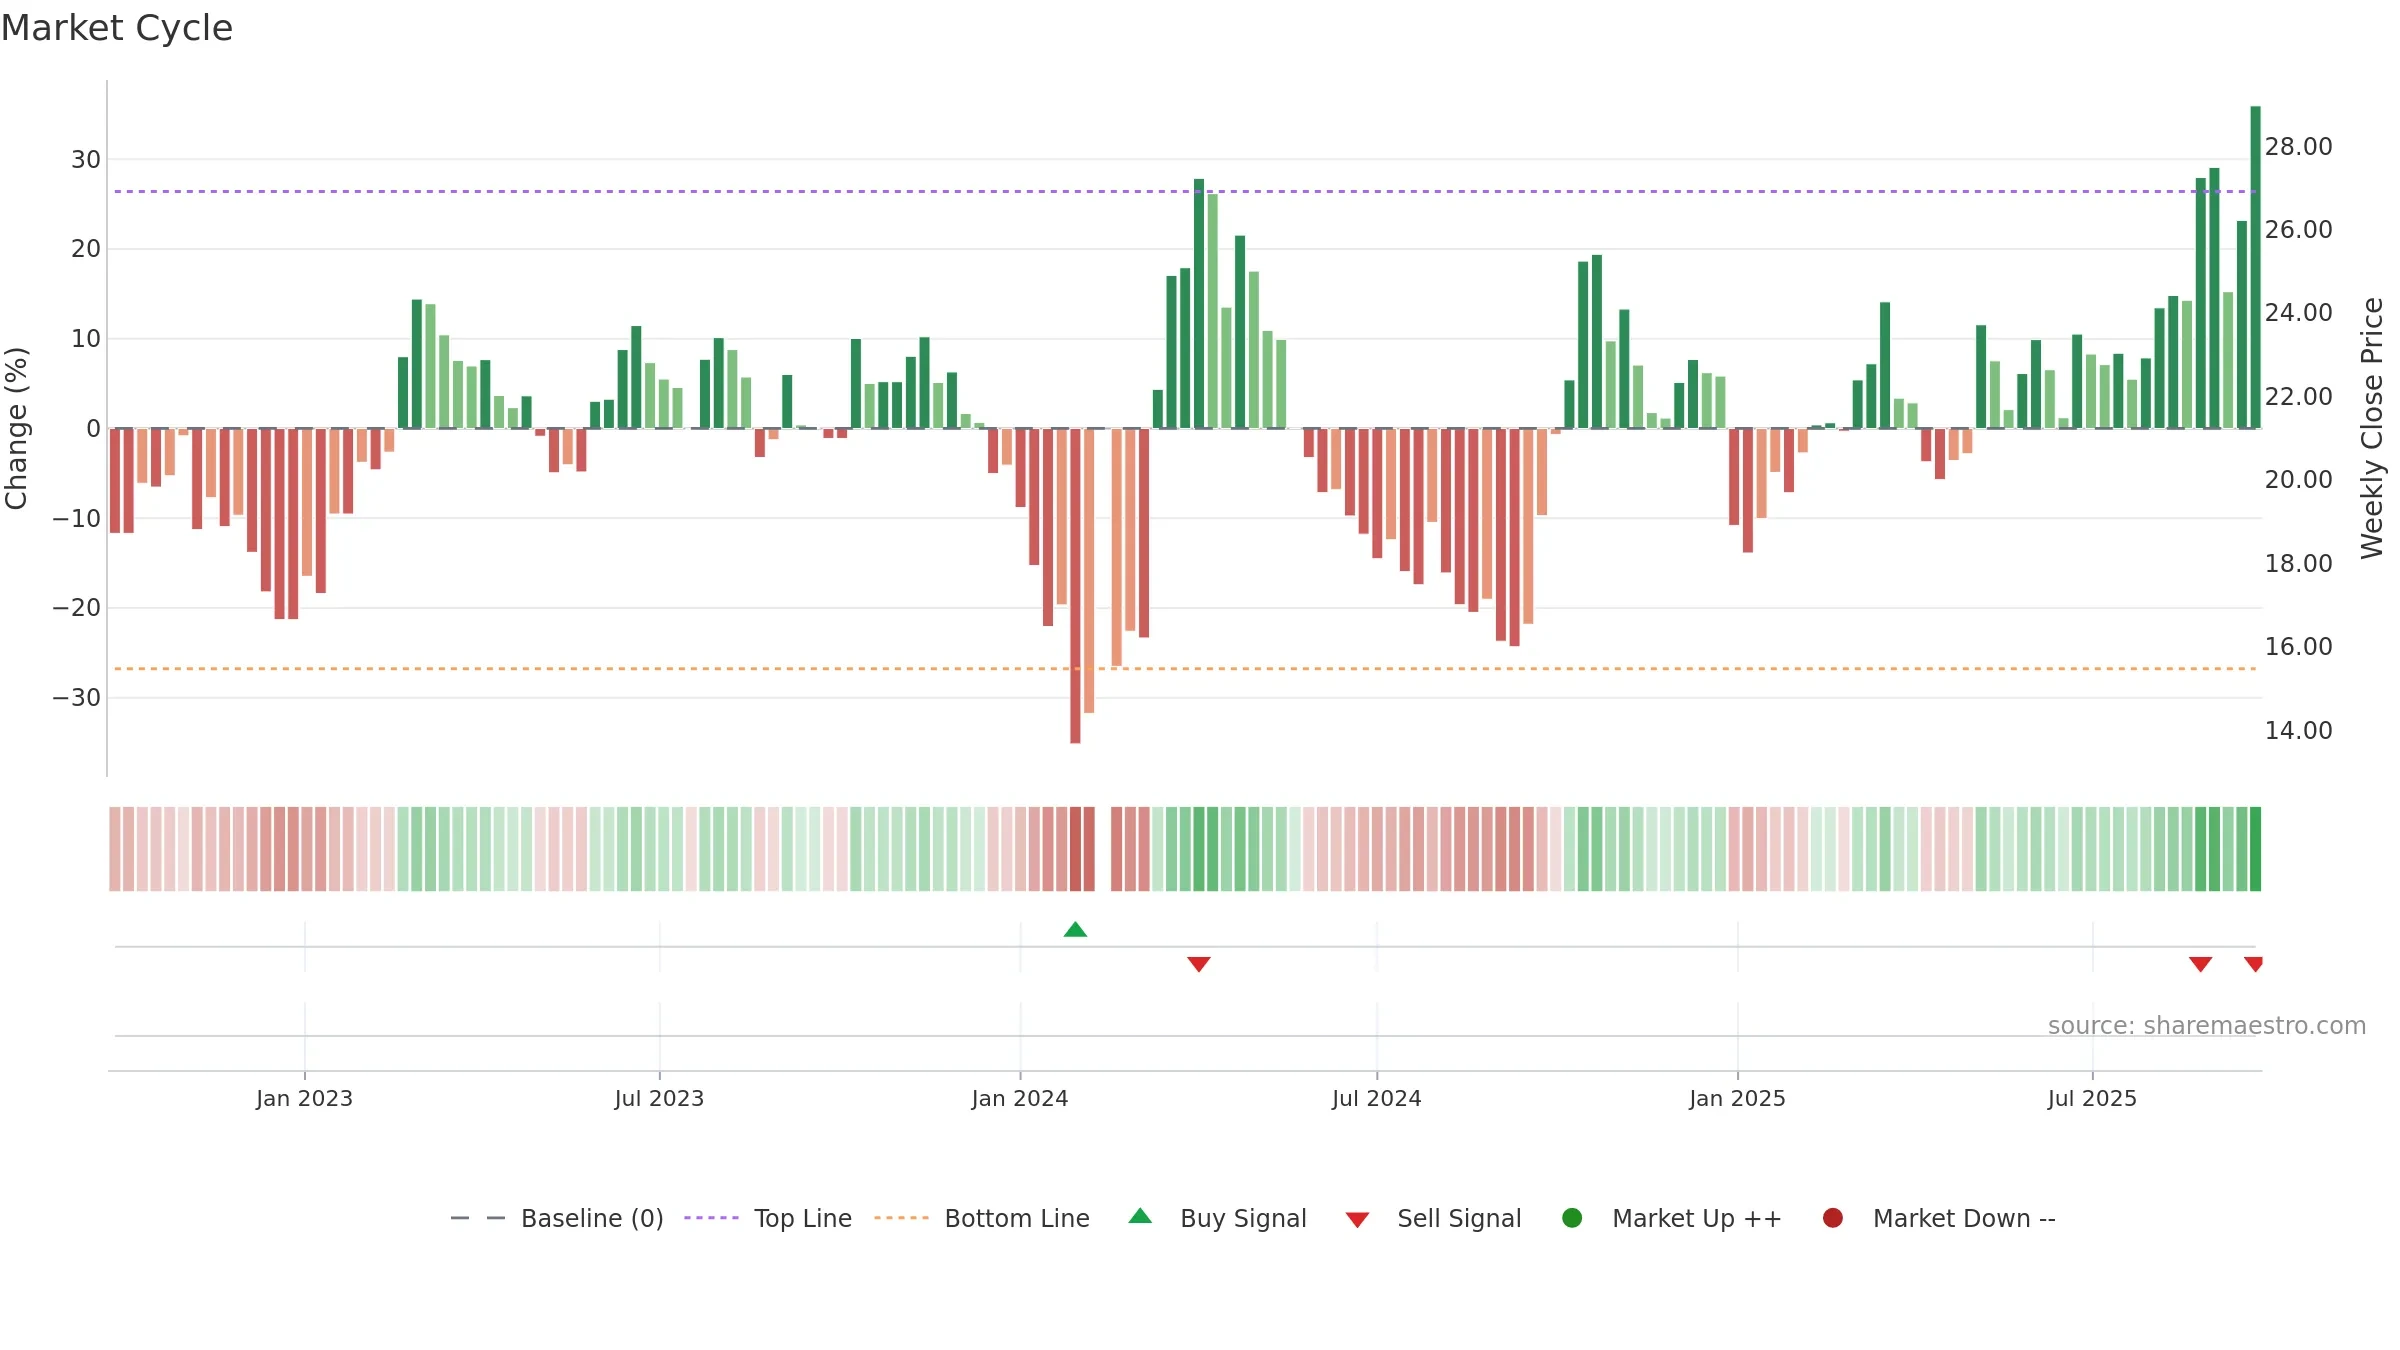Image resolution: width=2400 pixels, height=1350 pixels.
Task: Click the deepest red bar below −30
Action: pyautogui.click(x=1075, y=586)
